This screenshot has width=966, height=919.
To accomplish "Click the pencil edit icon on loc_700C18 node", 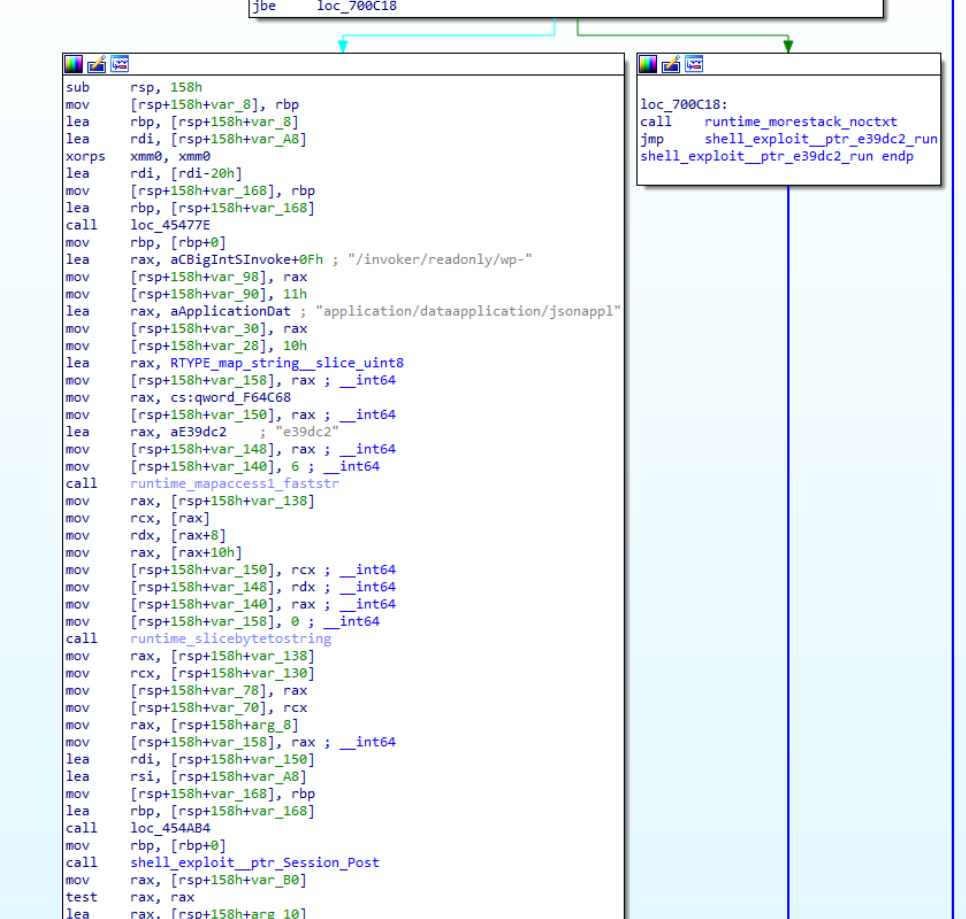I will pyautogui.click(x=670, y=62).
